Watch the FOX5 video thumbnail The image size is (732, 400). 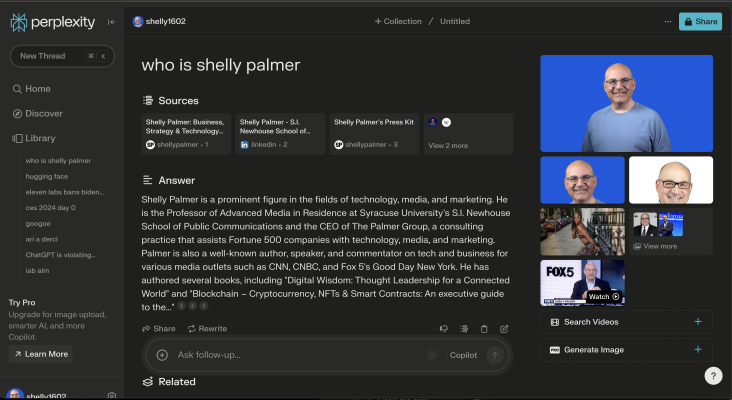[582, 282]
